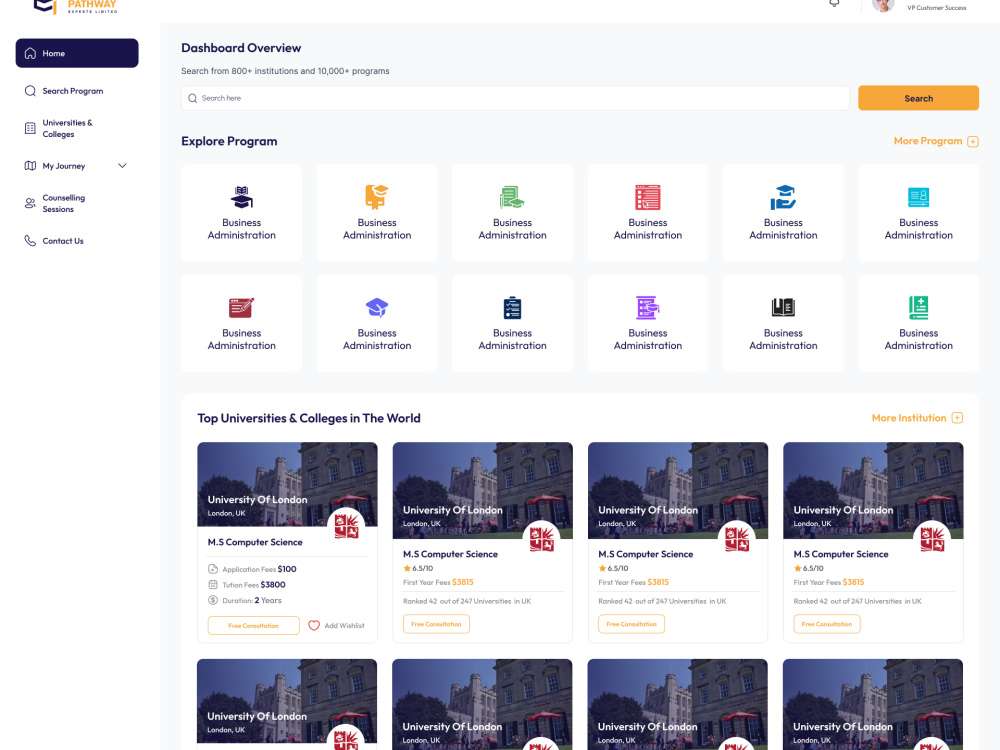Image resolution: width=1000 pixels, height=750 pixels.
Task: Focus the Search here input field
Action: click(x=515, y=98)
